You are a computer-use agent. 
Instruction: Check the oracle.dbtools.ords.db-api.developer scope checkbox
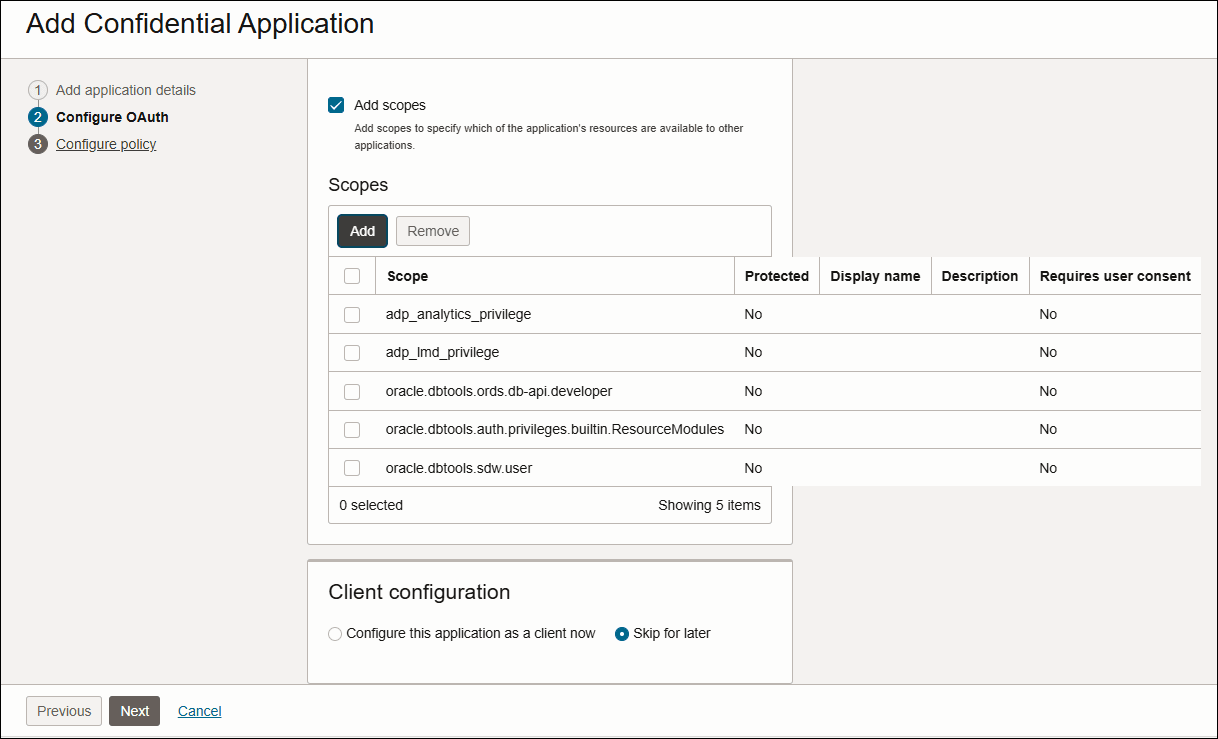352,391
